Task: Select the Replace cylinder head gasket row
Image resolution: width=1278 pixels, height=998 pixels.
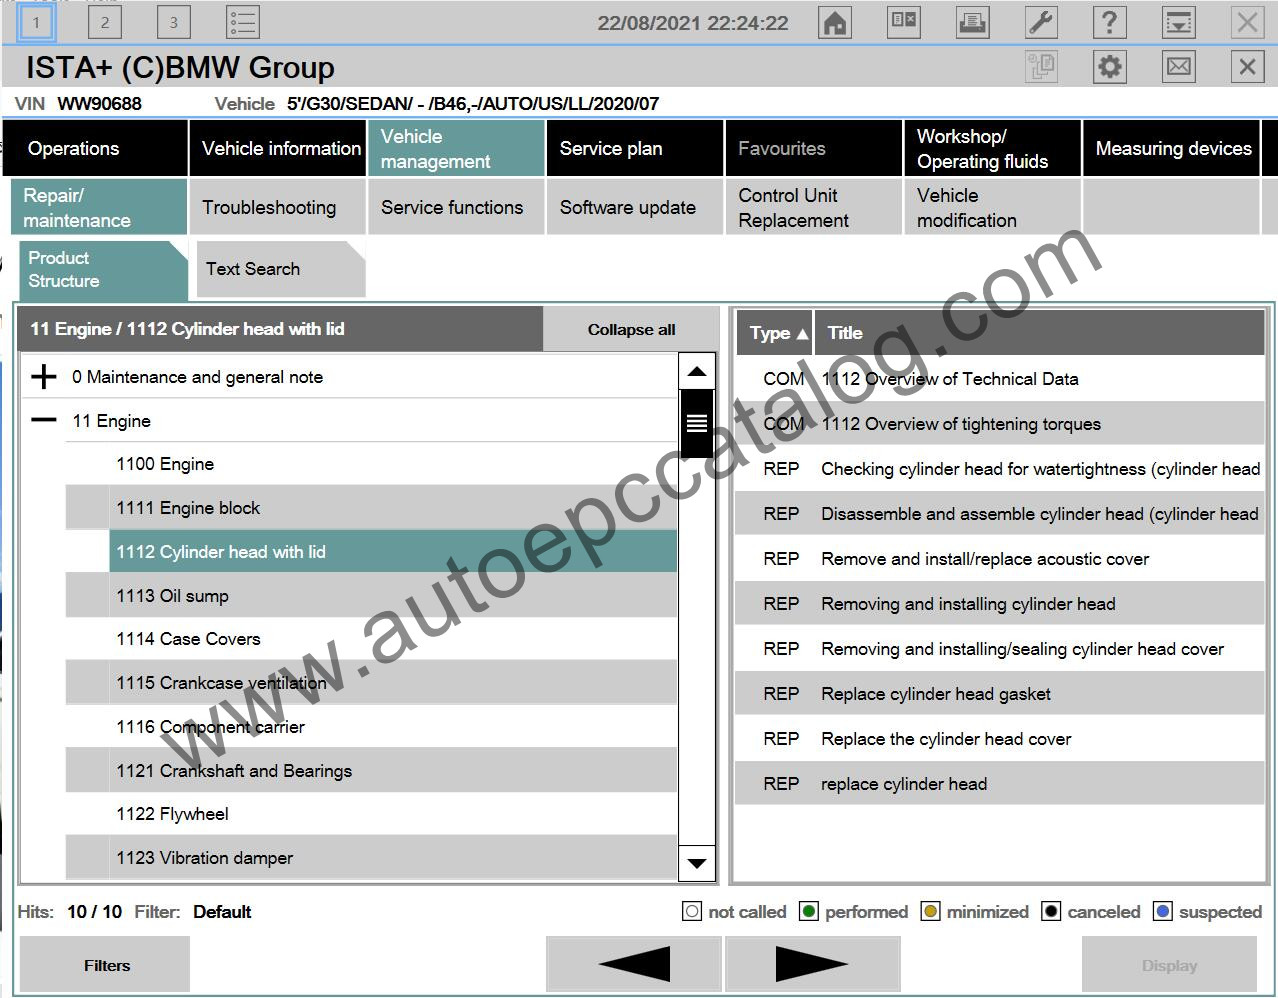Action: (1000, 694)
